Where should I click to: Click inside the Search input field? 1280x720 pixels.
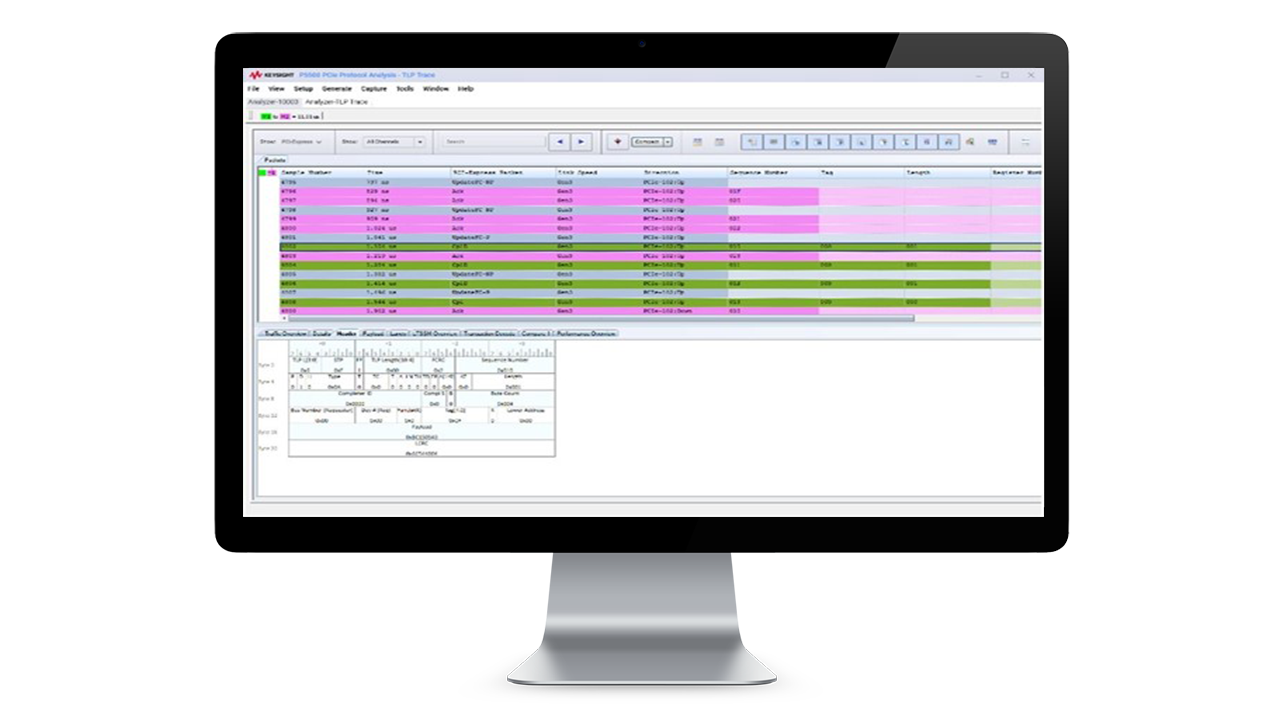pyautogui.click(x=495, y=141)
